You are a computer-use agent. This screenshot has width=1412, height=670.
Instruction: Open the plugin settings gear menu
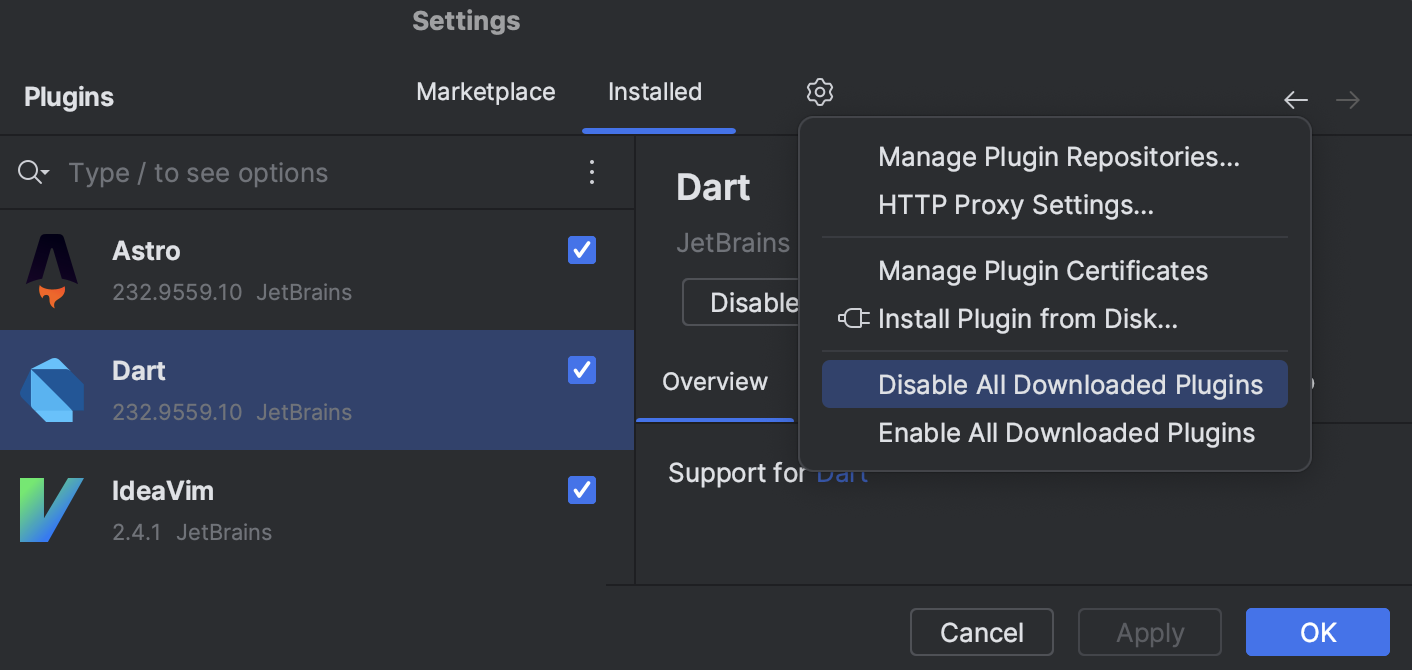tap(819, 91)
